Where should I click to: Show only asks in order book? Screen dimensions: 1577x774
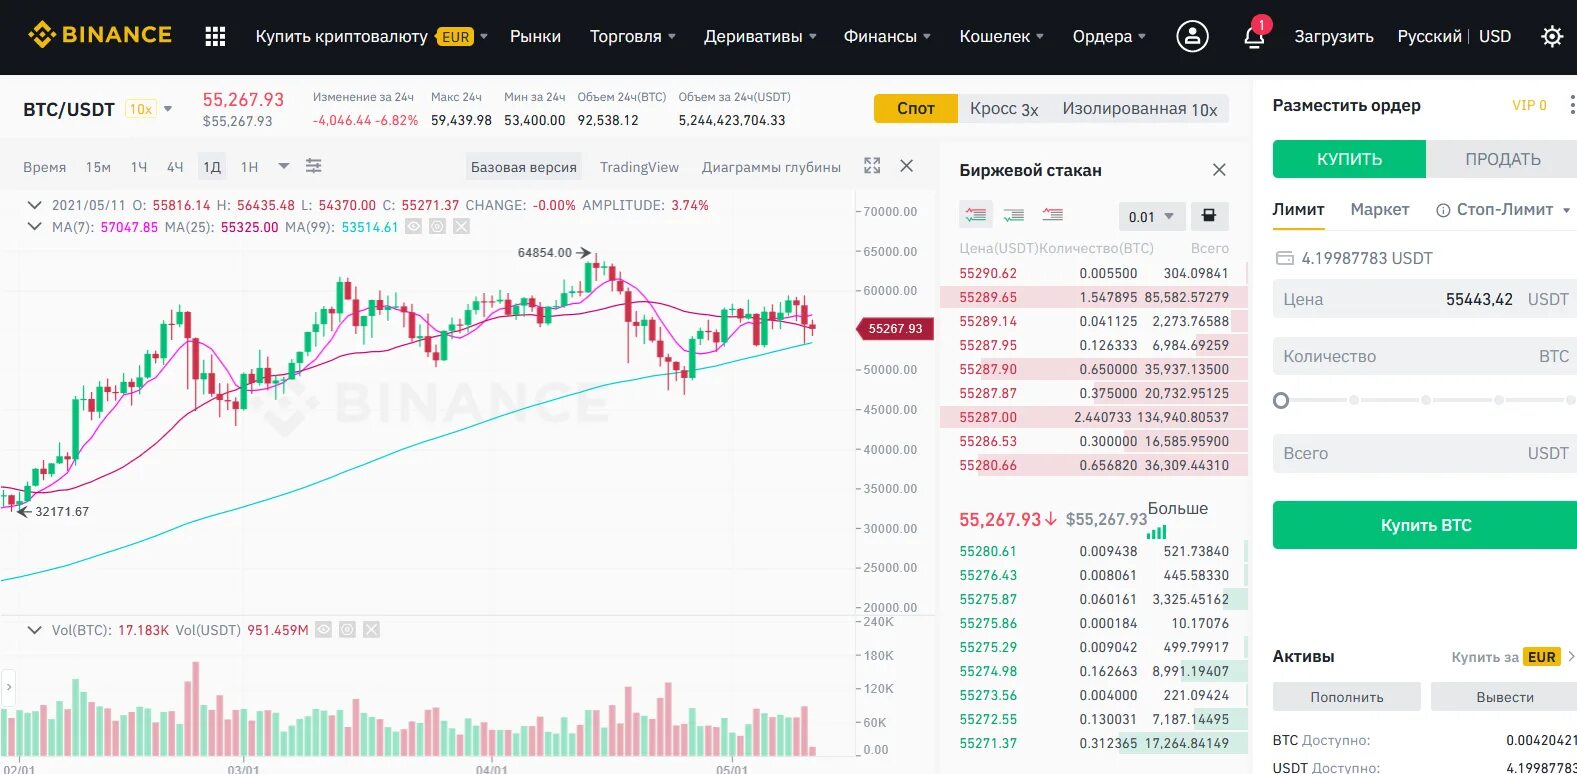[1053, 215]
